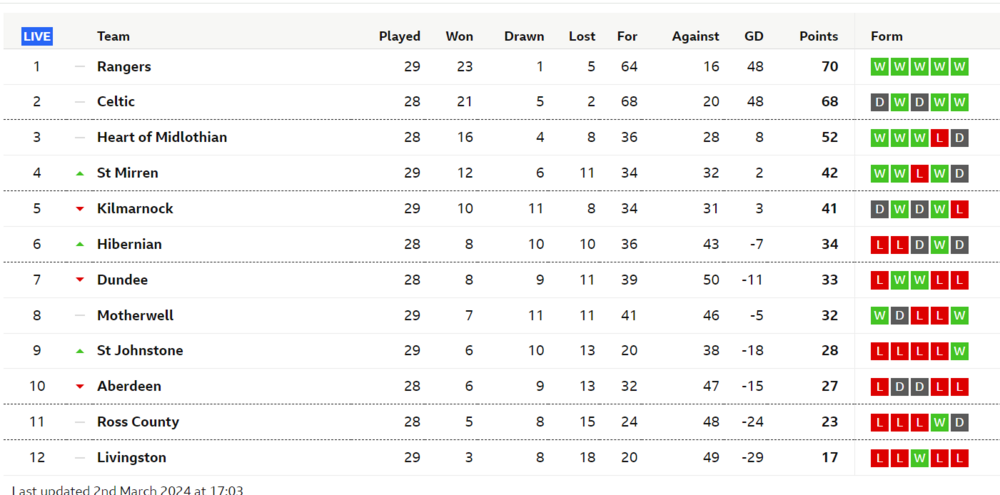Click Celtic's first grey D form box
The image size is (1000, 495).
tap(879, 102)
